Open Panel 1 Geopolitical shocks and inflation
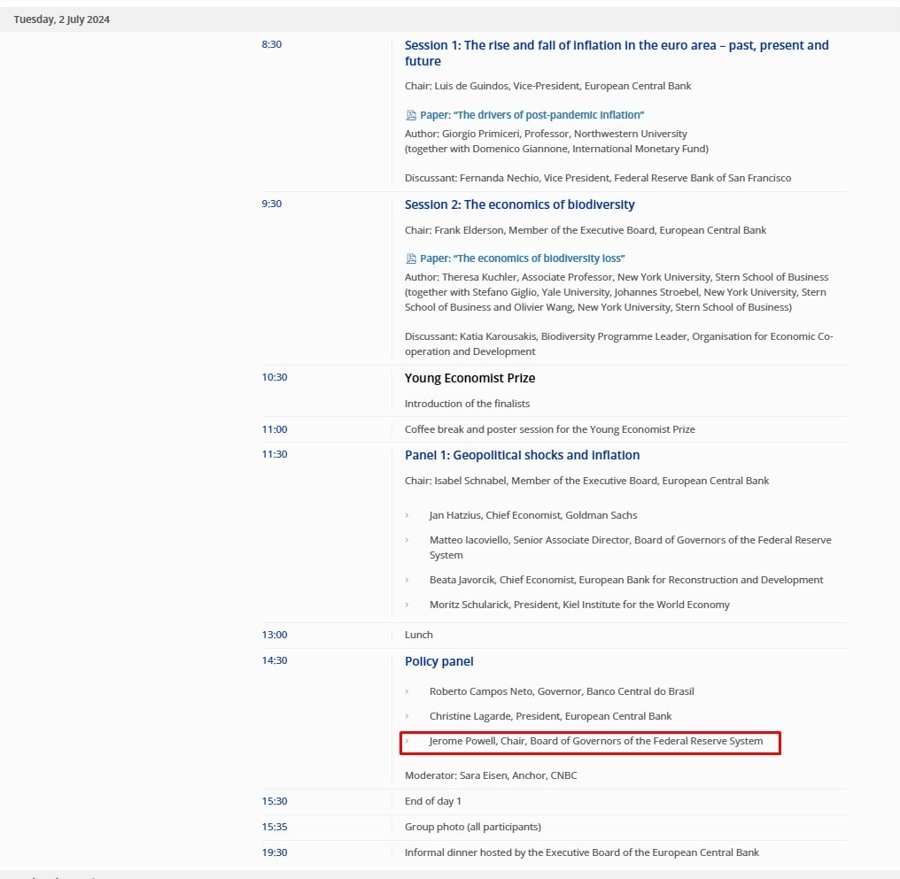 (522, 455)
